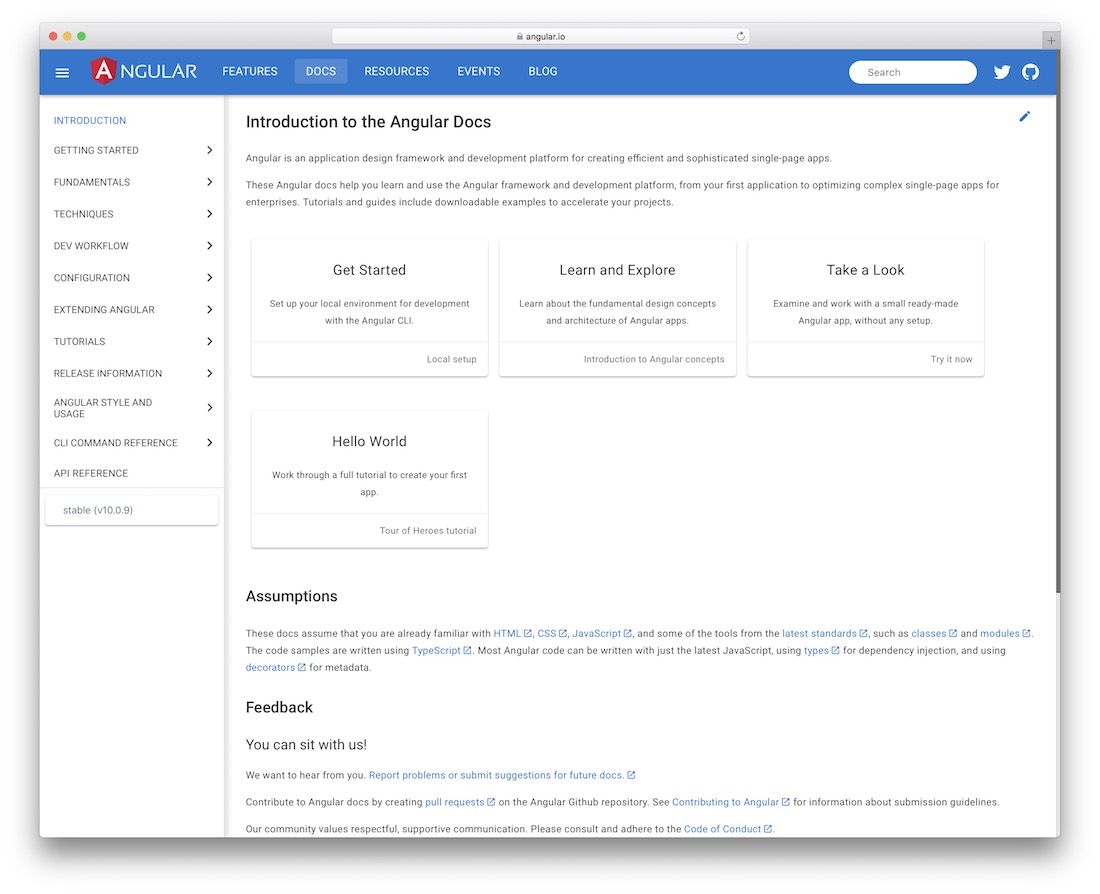Click external link icon next to HTML
Viewport: 1100px width, 894px height.
click(528, 633)
